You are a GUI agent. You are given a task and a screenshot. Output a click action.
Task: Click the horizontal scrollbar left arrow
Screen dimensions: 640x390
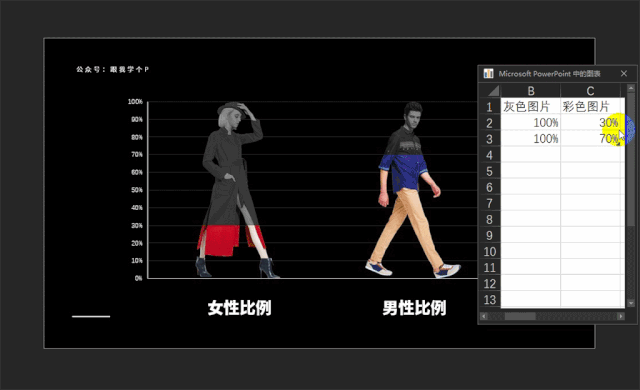click(x=484, y=316)
